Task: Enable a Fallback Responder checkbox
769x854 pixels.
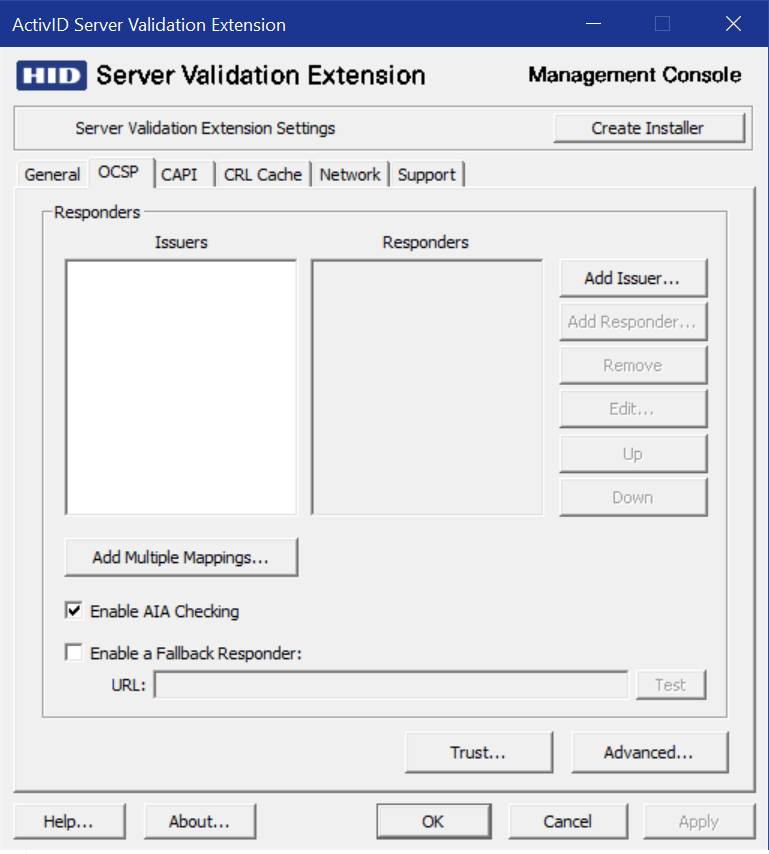Action: click(74, 652)
